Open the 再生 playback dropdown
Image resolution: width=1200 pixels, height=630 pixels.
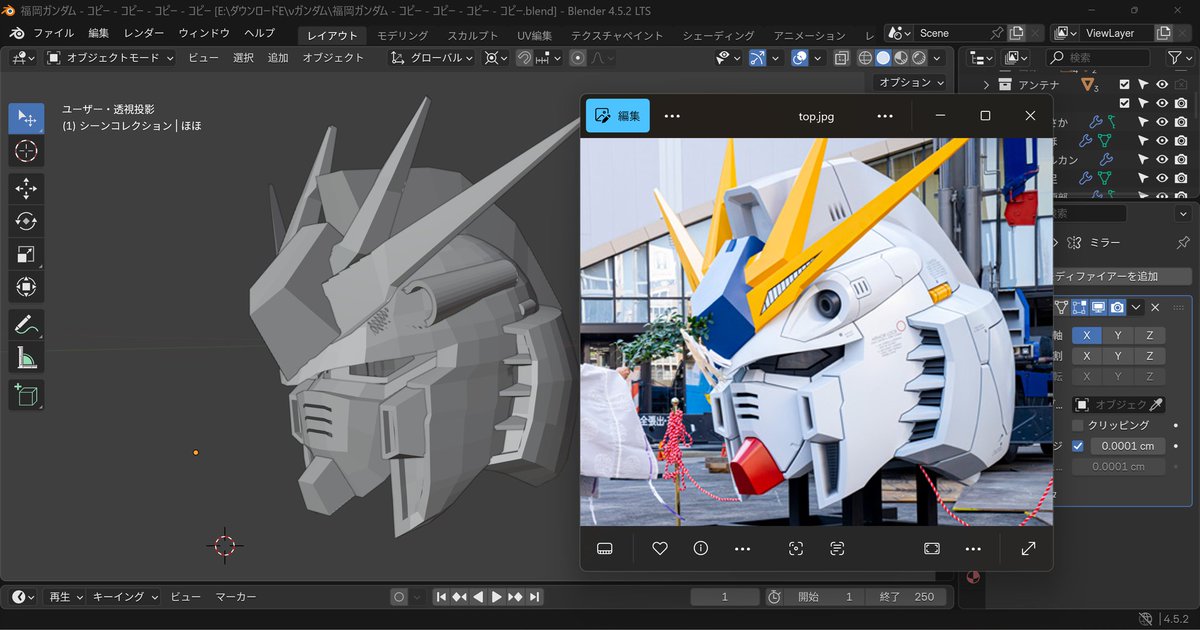tap(67, 597)
